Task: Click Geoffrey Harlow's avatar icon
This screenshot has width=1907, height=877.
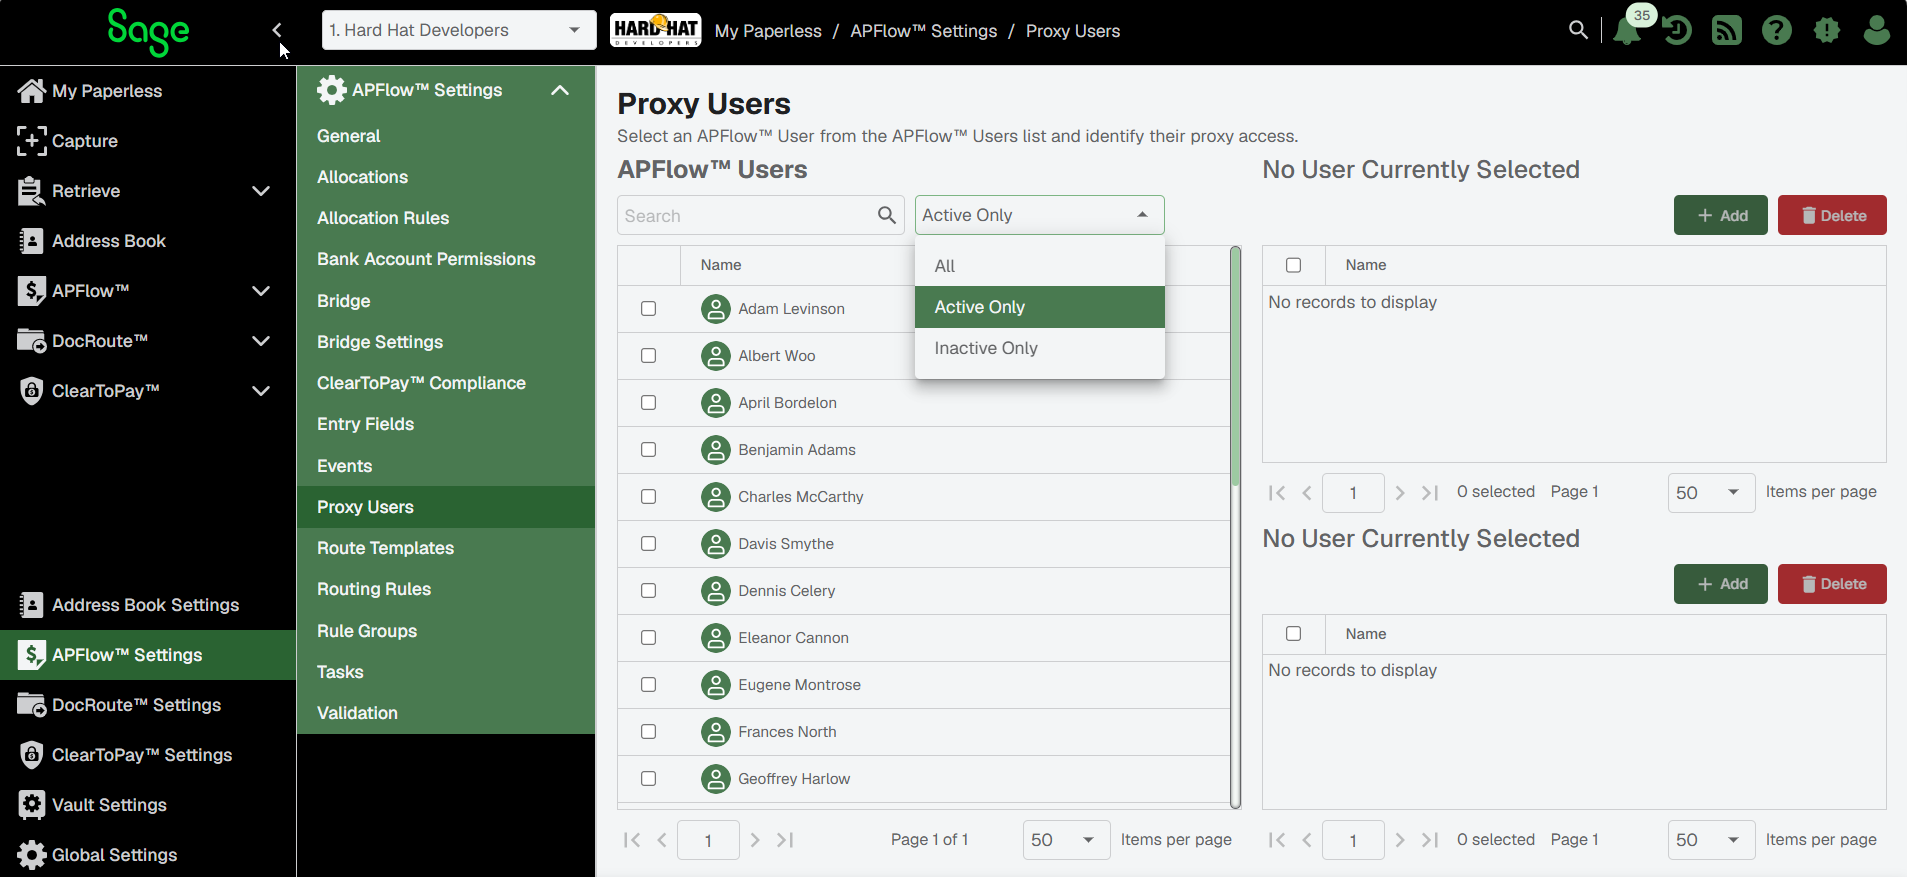Action: pos(716,779)
